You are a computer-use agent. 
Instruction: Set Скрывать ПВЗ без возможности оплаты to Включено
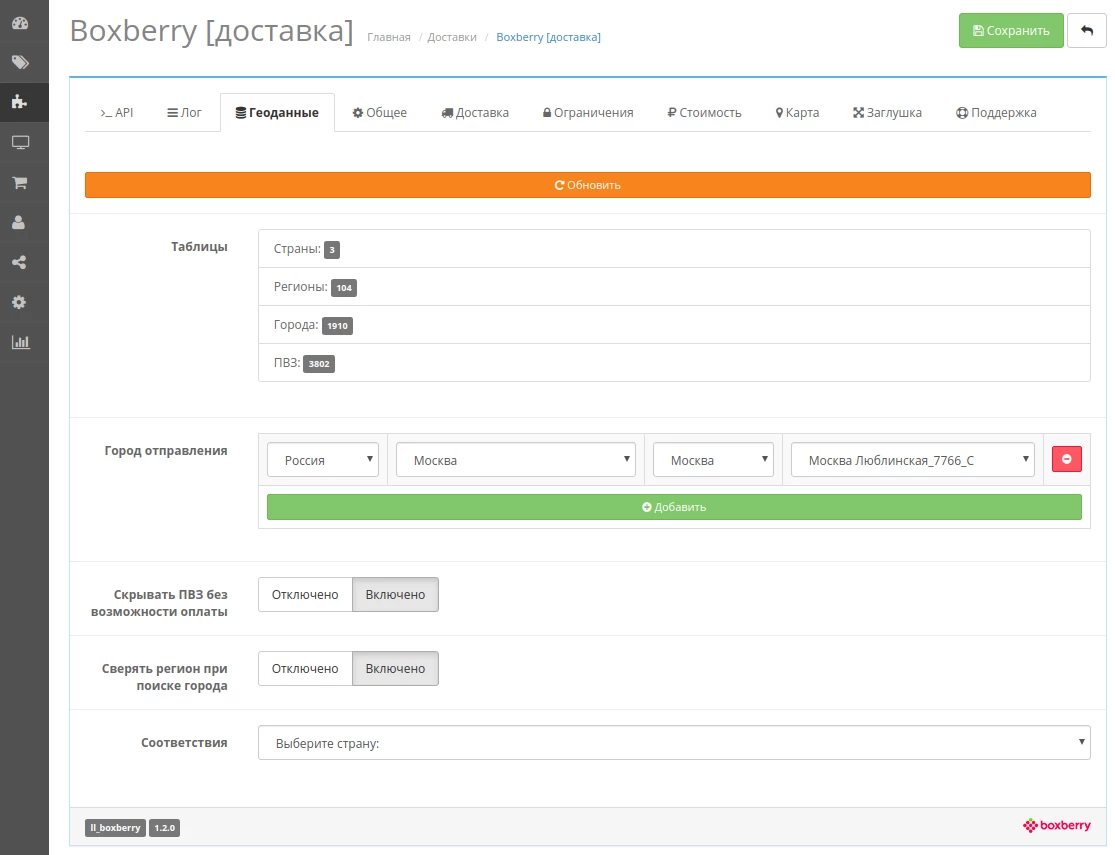[395, 595]
